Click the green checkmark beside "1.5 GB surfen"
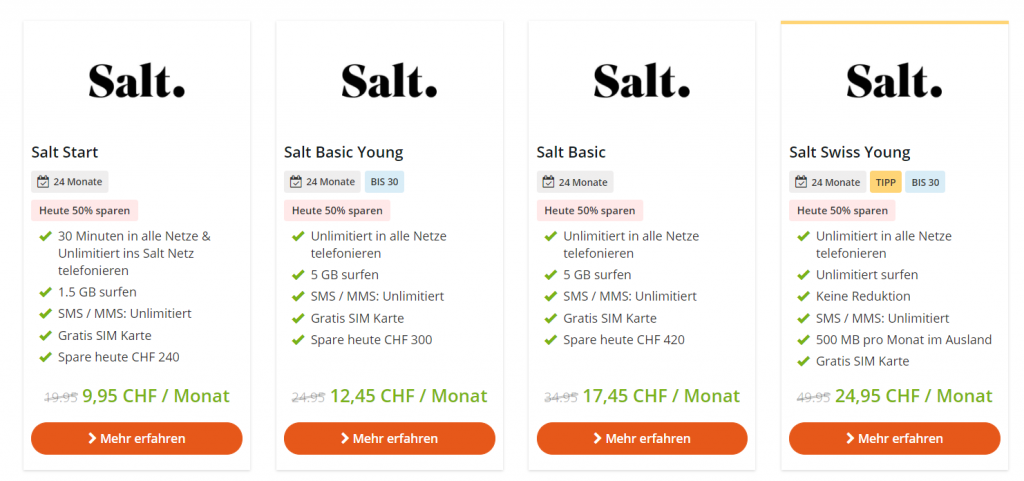This screenshot has width=1024, height=481. click(x=45, y=292)
